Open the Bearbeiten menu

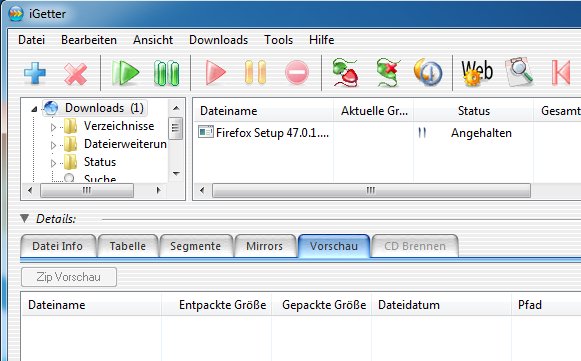[89, 40]
